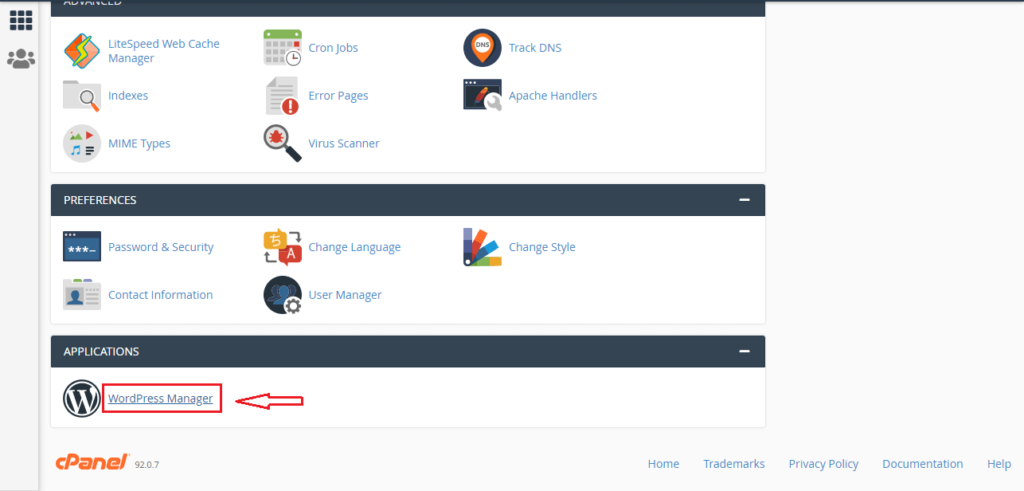1024x491 pixels.
Task: Open the Error Pages link
Action: (338, 95)
